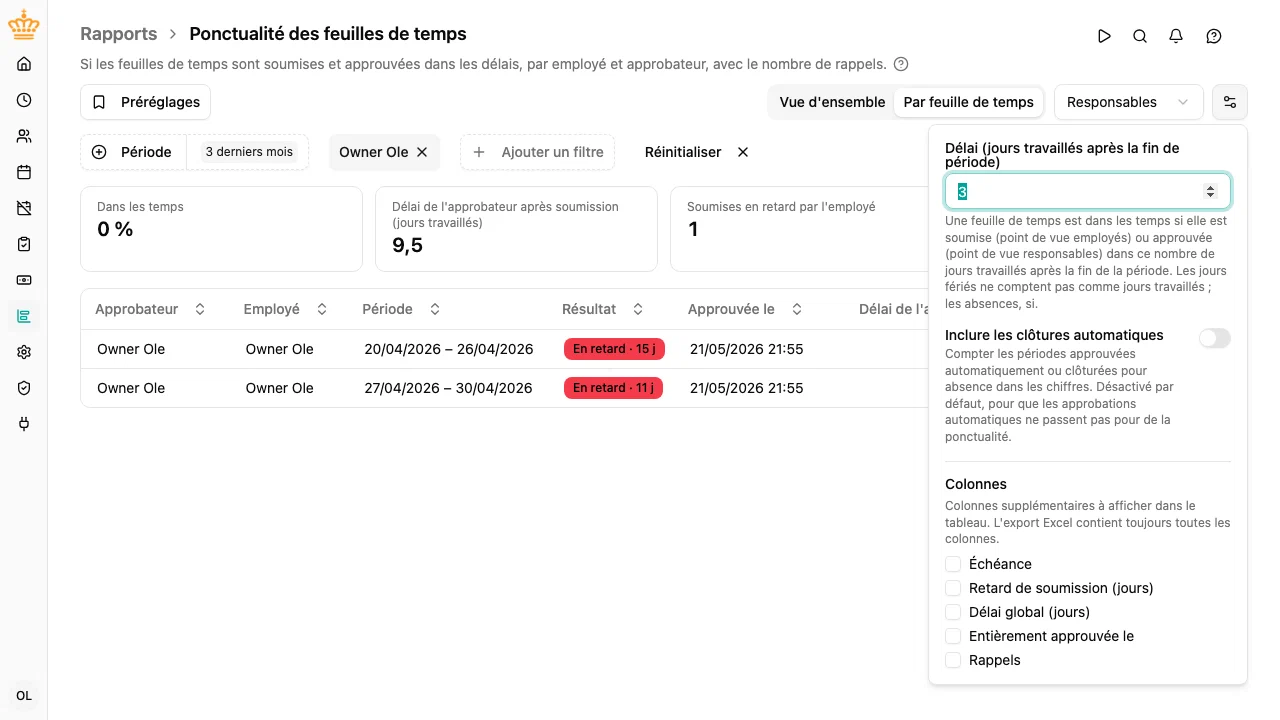Open the notifications bell
1280x720 pixels.
(x=1176, y=36)
